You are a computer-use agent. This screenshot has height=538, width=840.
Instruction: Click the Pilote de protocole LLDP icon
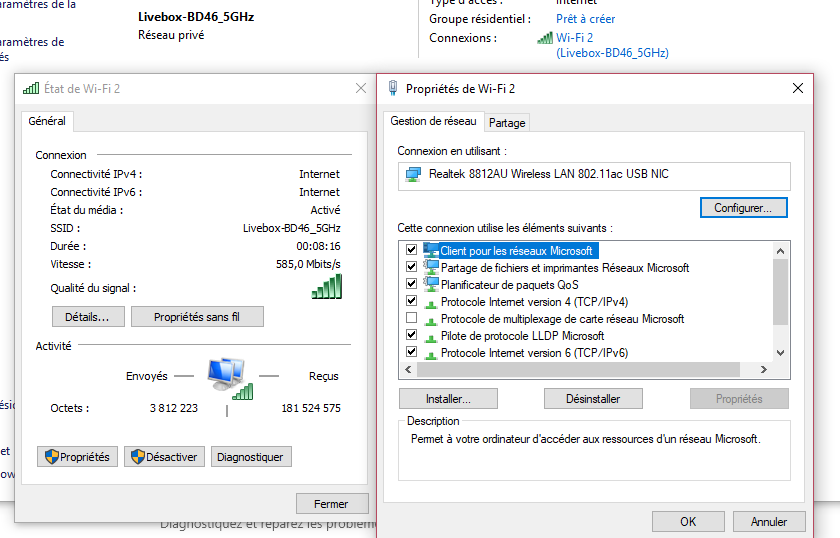click(x=430, y=338)
